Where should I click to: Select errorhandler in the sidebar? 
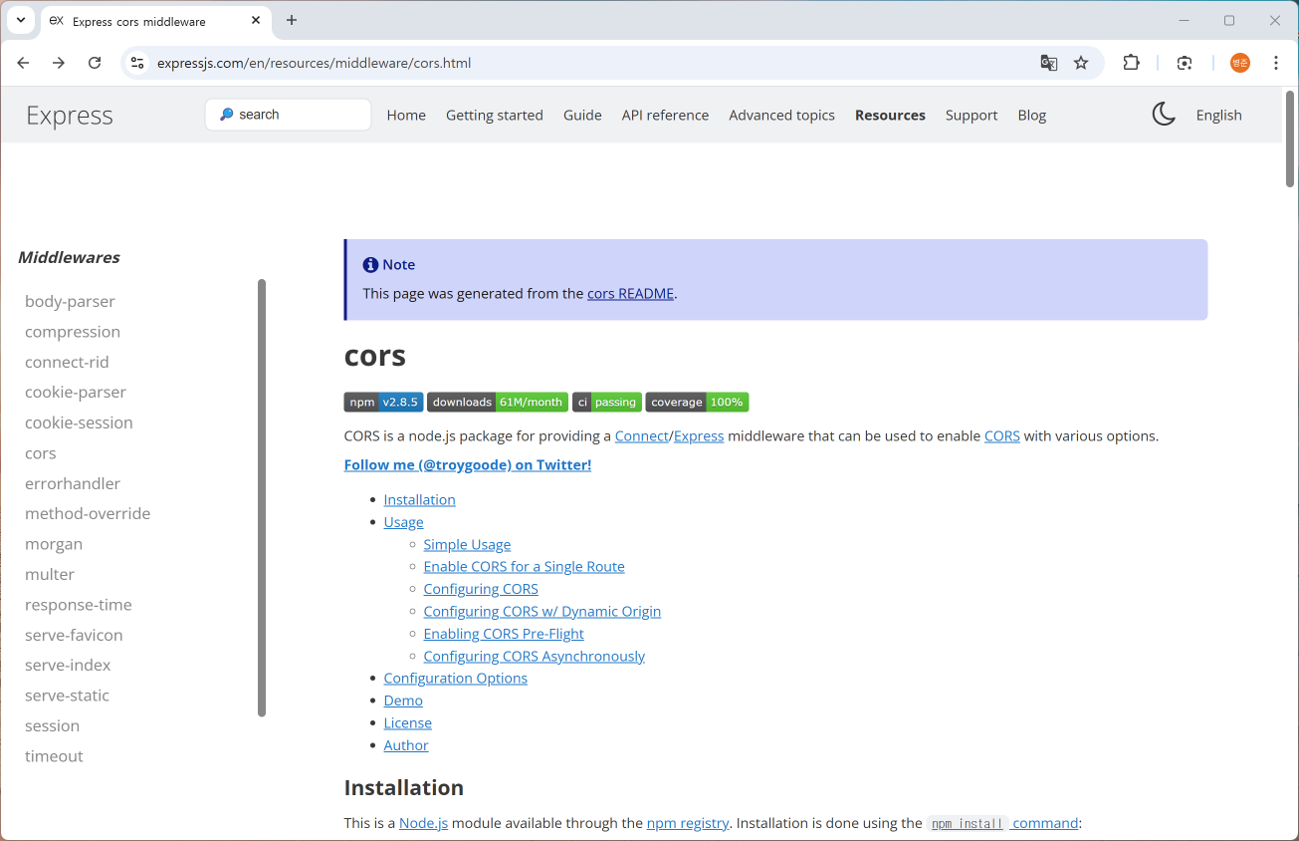pyautogui.click(x=72, y=483)
